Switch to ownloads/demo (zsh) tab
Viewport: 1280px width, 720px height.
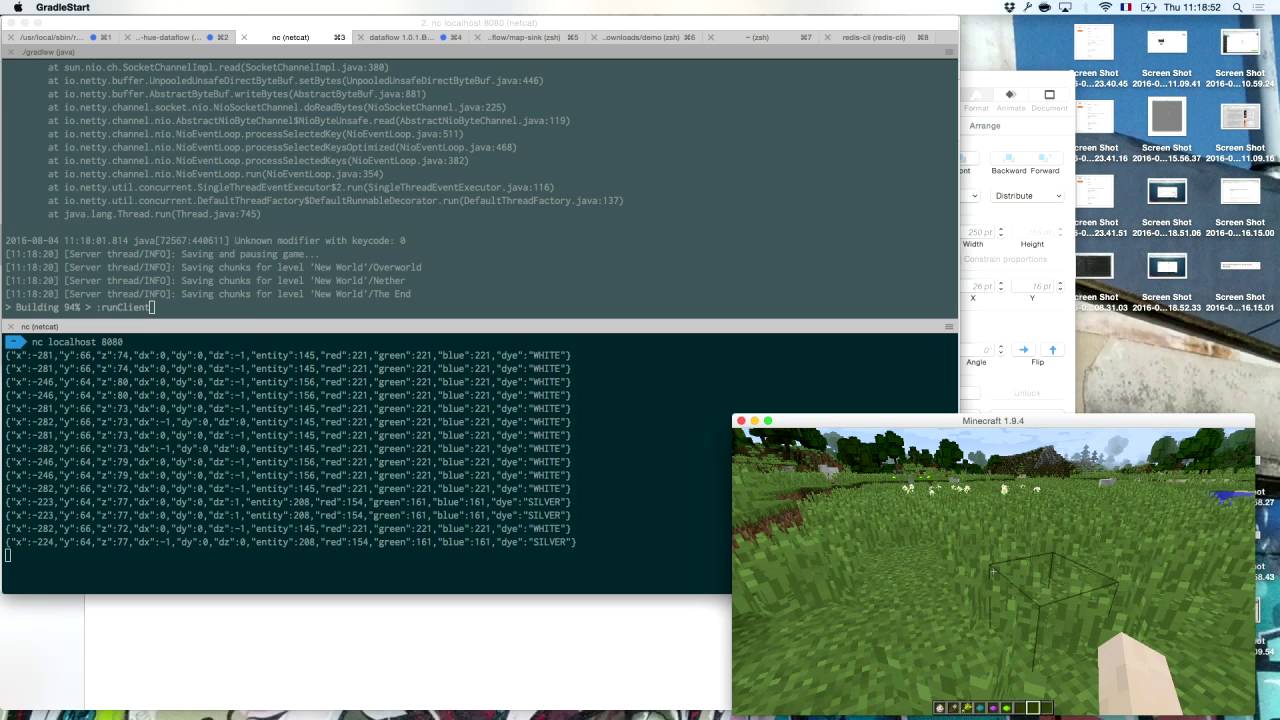click(645, 37)
